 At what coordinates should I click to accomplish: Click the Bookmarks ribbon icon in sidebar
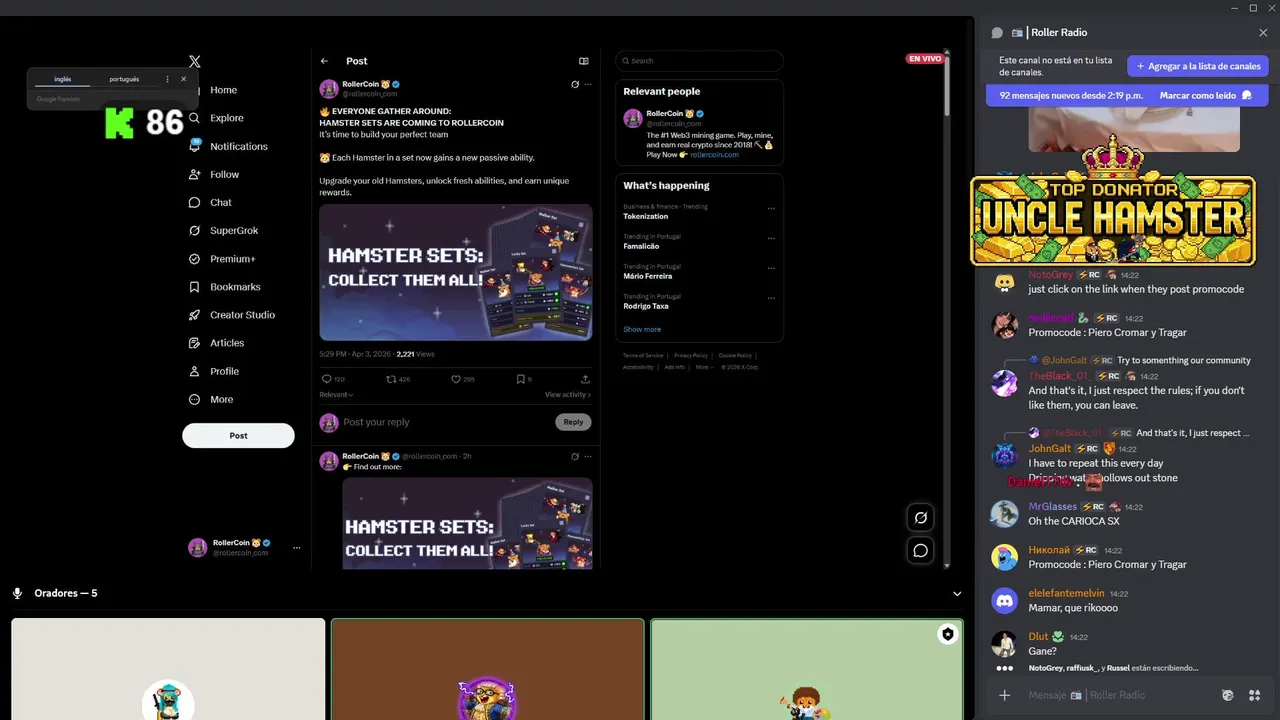pyautogui.click(x=195, y=287)
